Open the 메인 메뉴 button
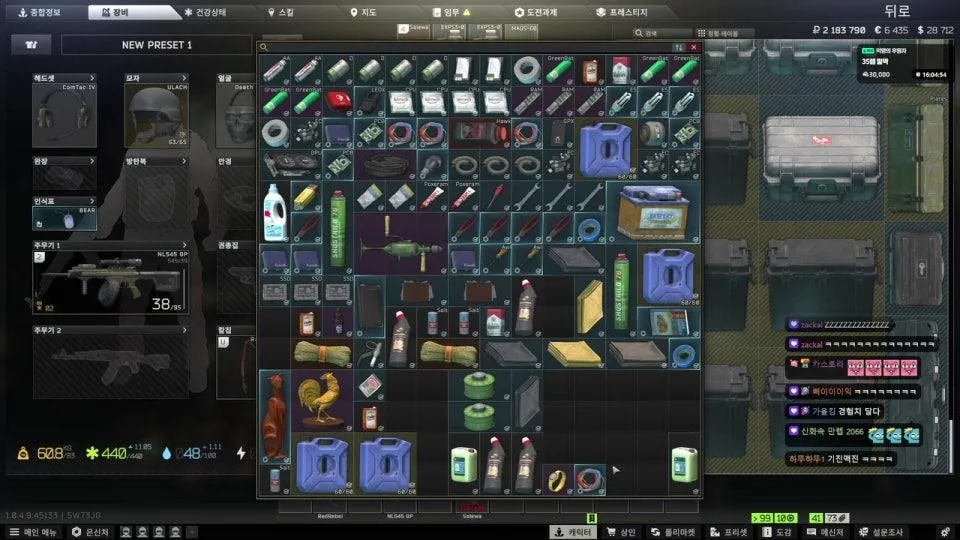Image resolution: width=960 pixels, height=540 pixels. (x=34, y=532)
